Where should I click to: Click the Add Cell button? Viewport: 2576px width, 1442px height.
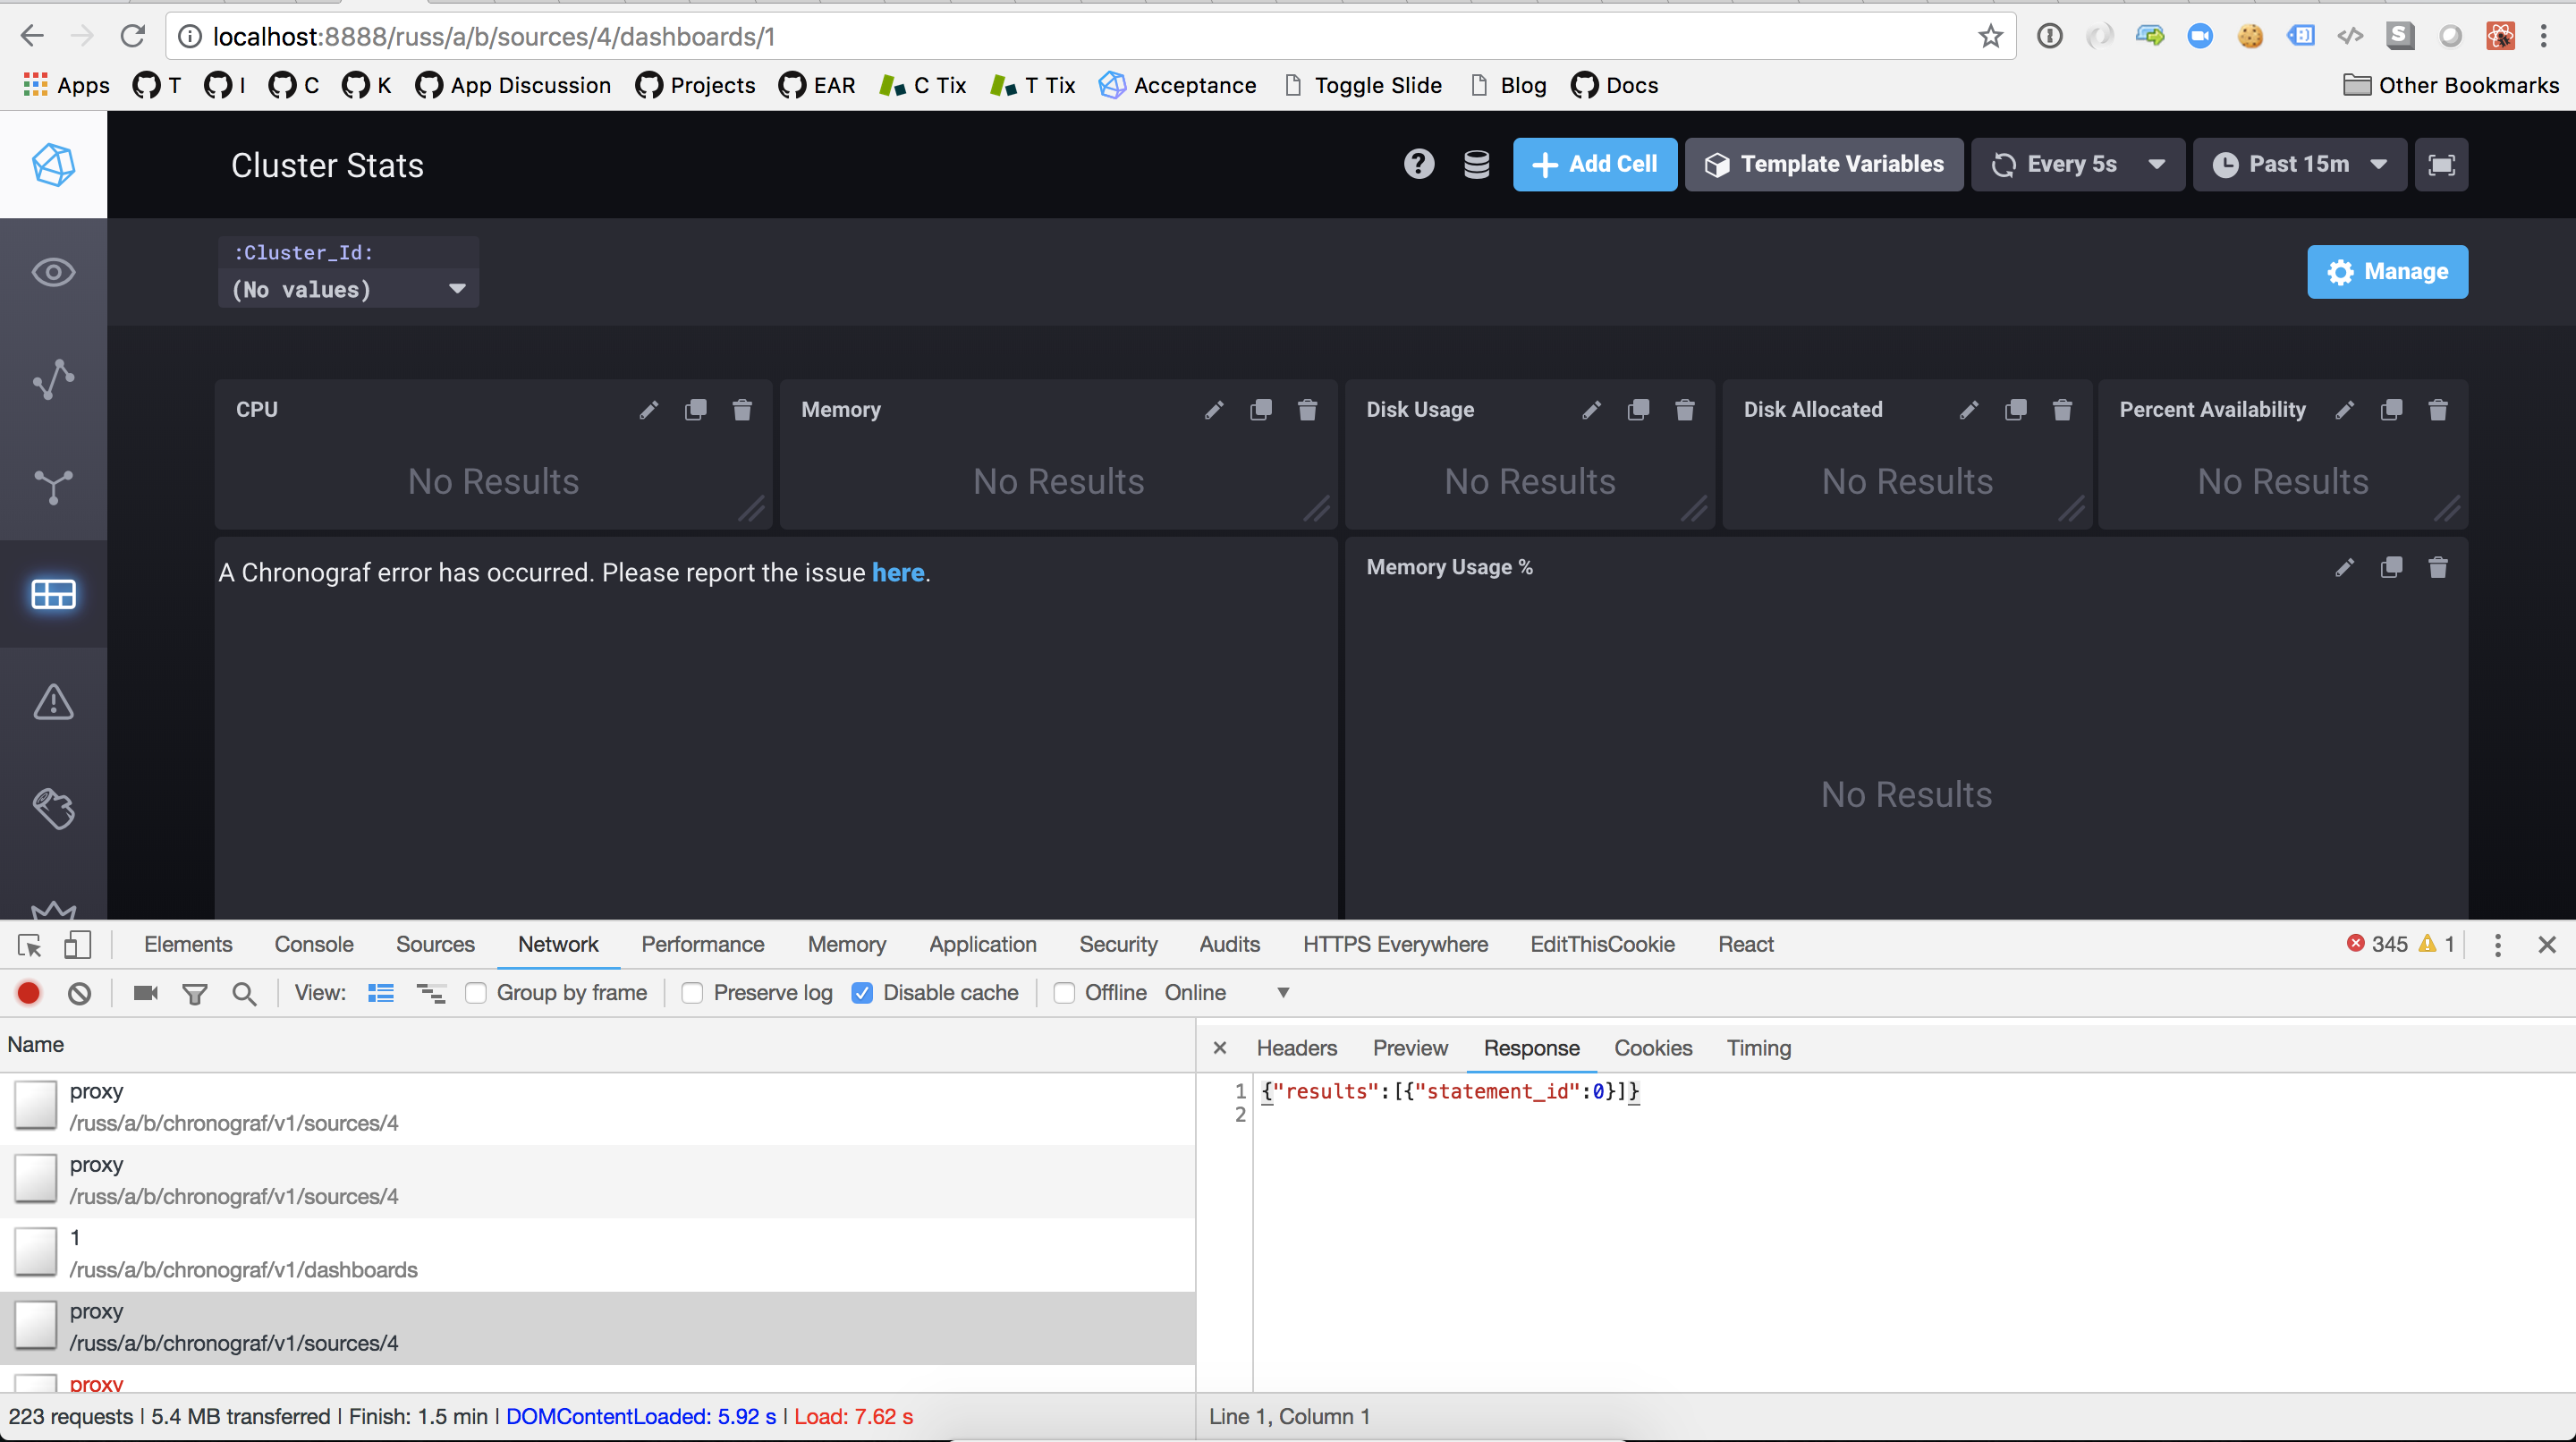pyautogui.click(x=1594, y=165)
